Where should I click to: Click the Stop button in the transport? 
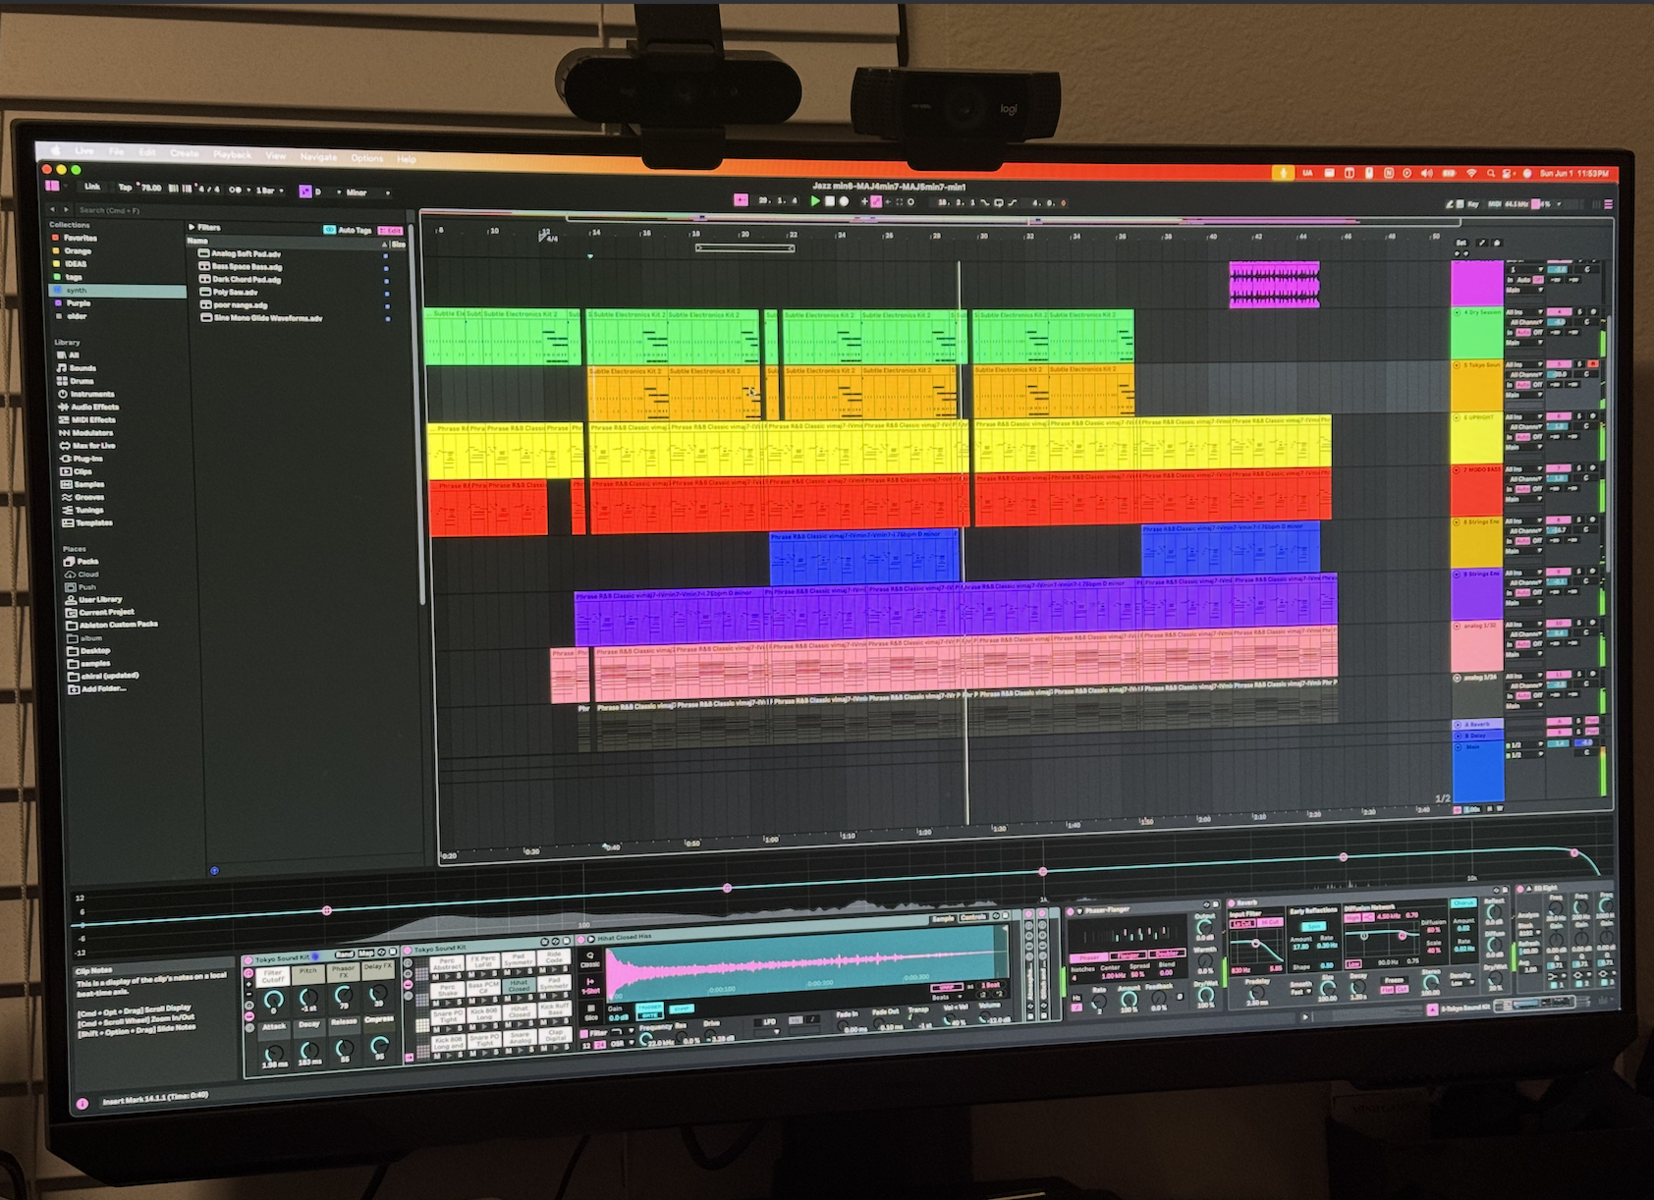pos(830,201)
